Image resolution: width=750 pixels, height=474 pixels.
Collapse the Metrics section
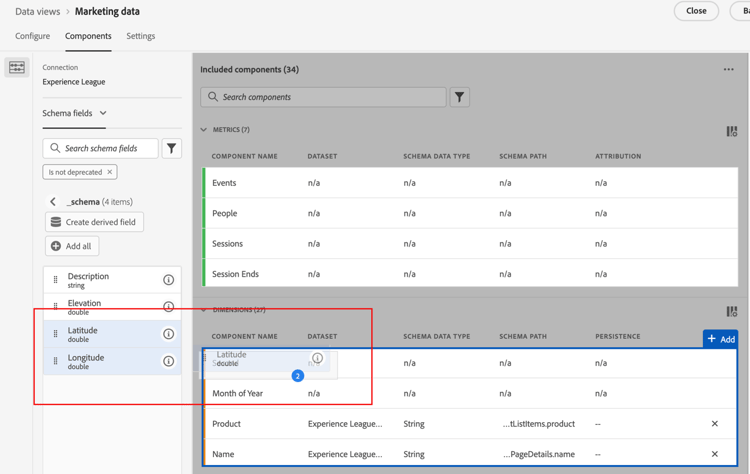point(204,130)
